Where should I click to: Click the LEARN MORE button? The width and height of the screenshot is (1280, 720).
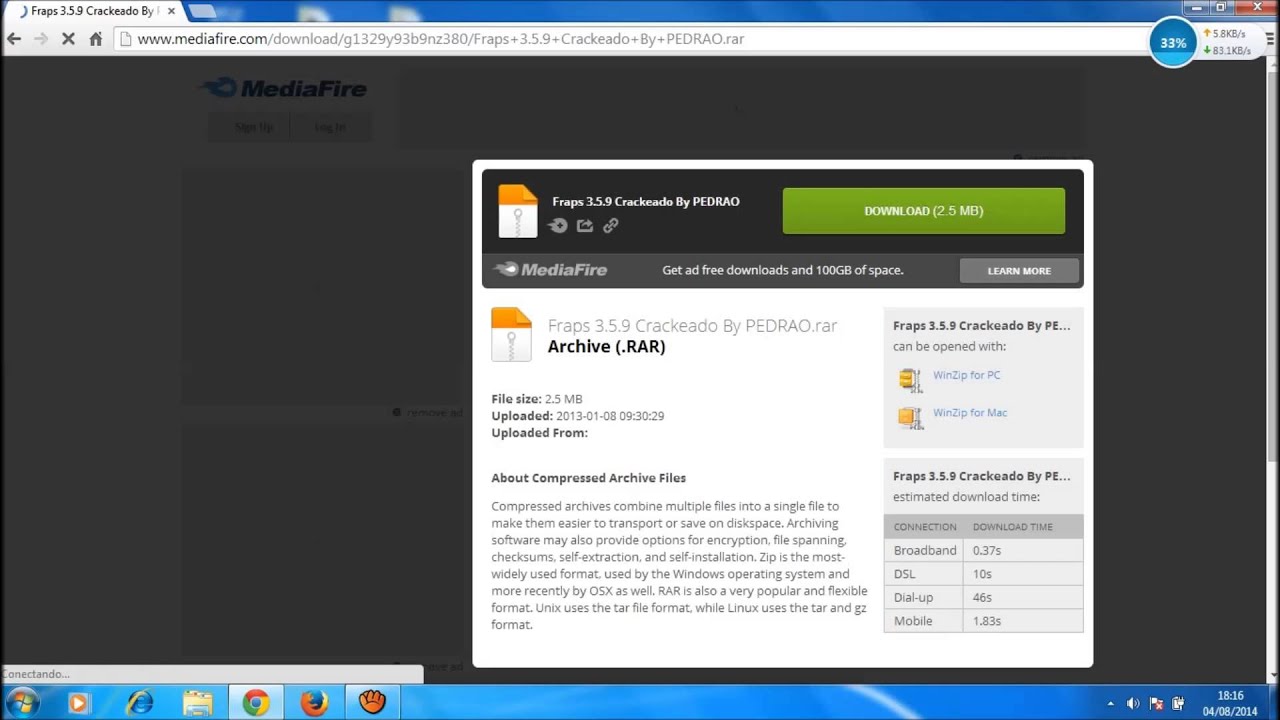click(1019, 271)
